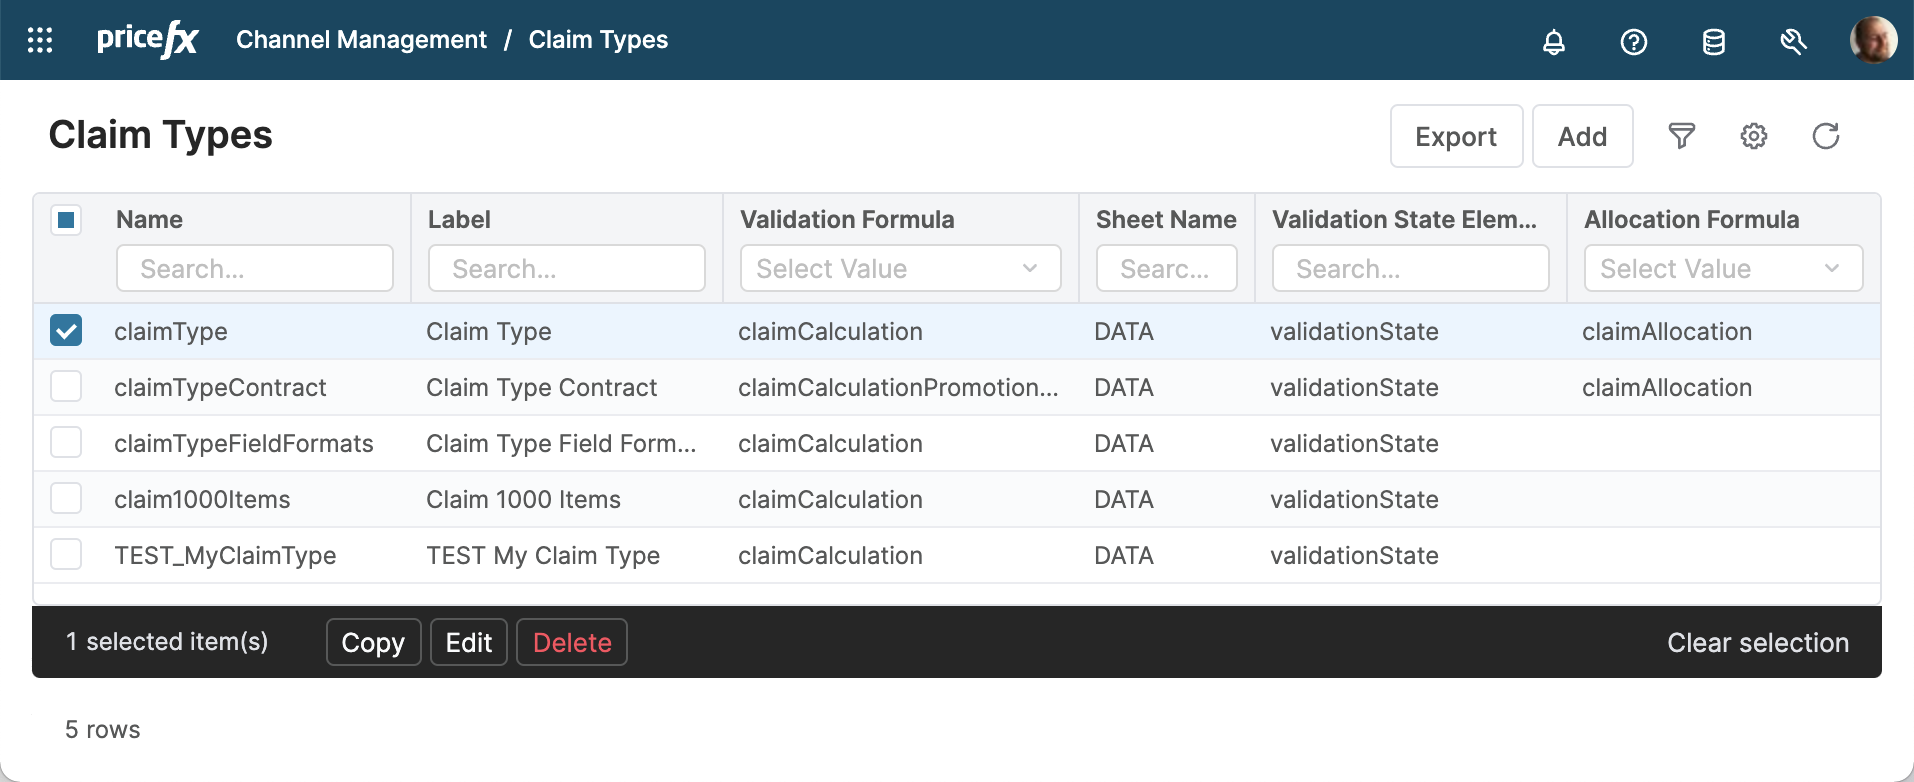This screenshot has height=782, width=1914.
Task: Open the notifications bell
Action: (1553, 42)
